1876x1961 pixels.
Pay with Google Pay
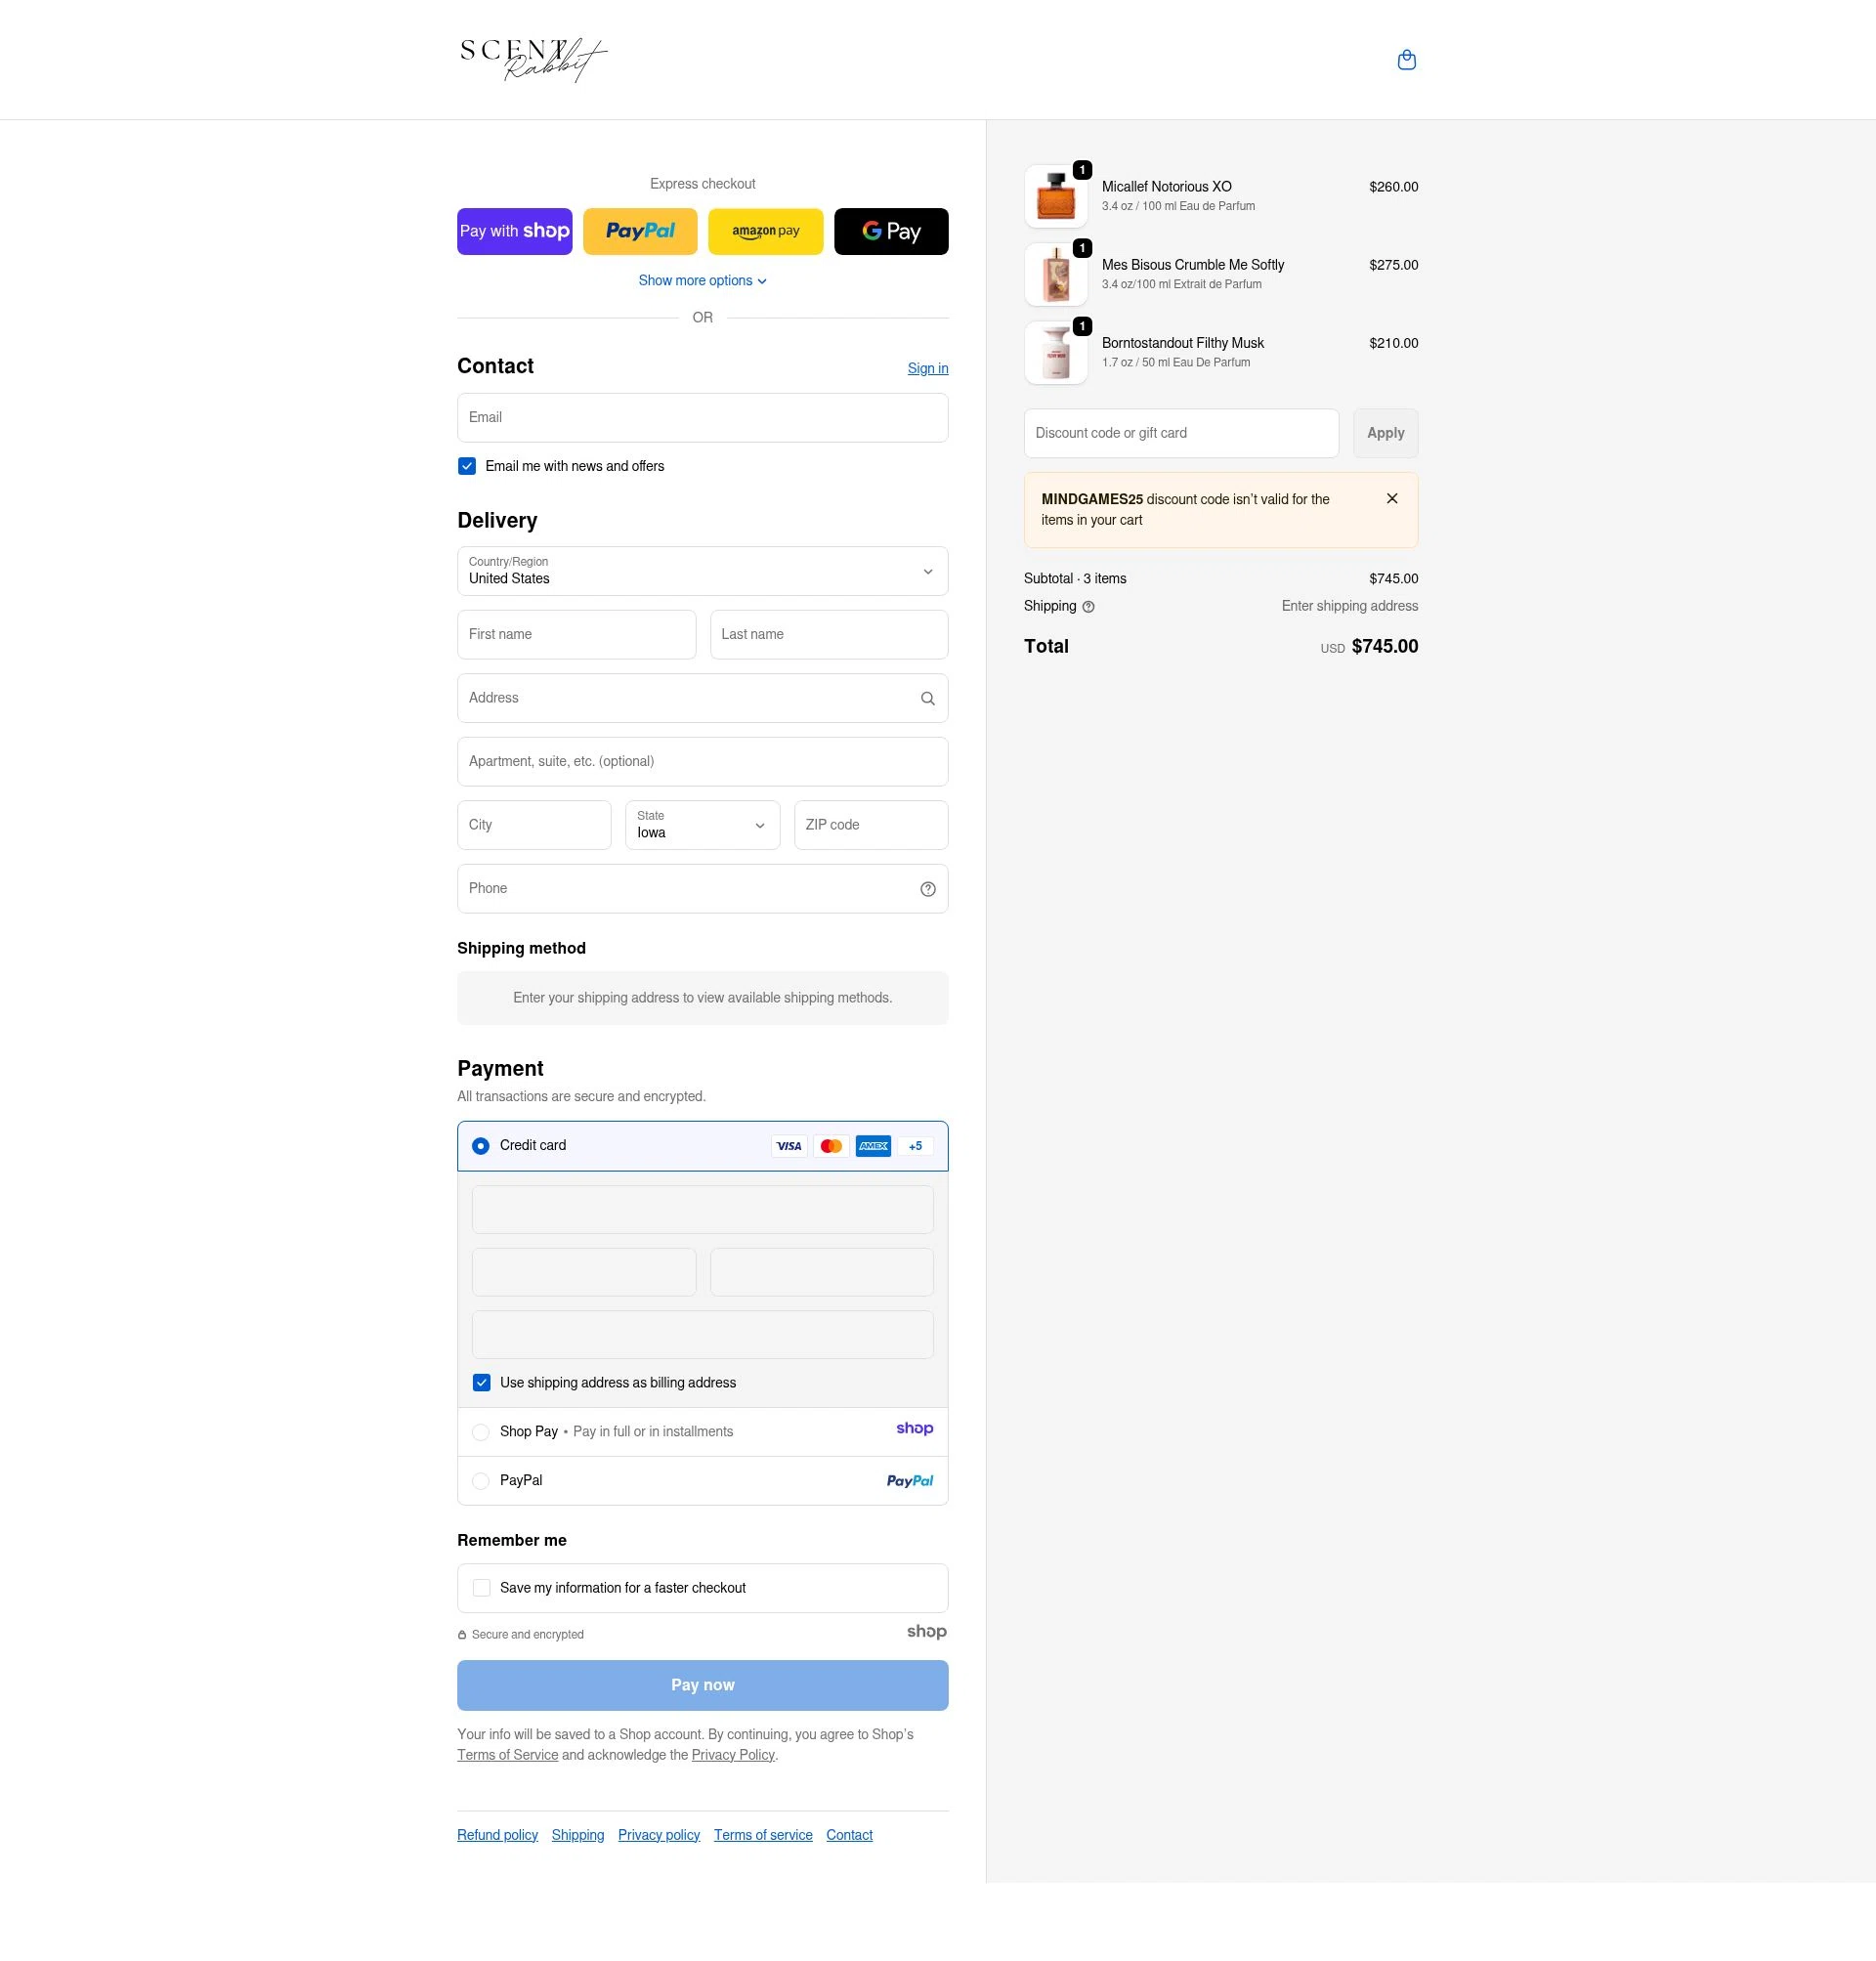point(890,231)
